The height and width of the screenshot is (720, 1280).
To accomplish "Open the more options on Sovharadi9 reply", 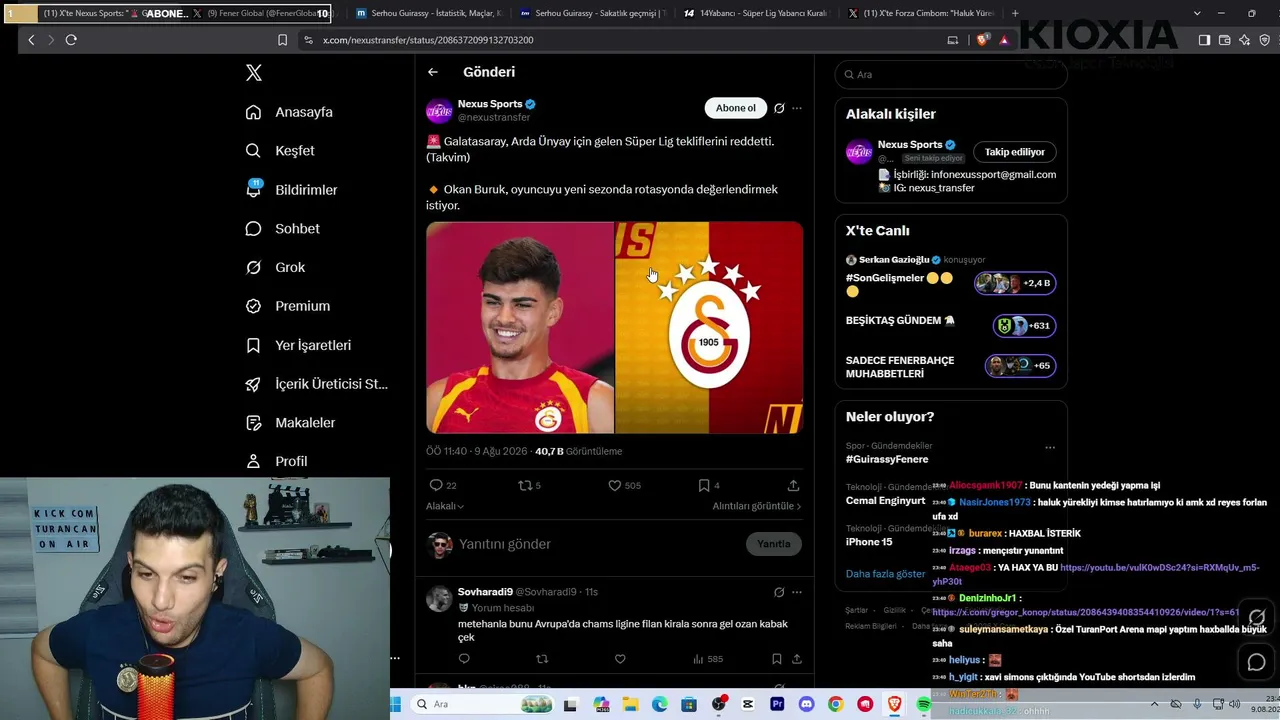I will [796, 592].
